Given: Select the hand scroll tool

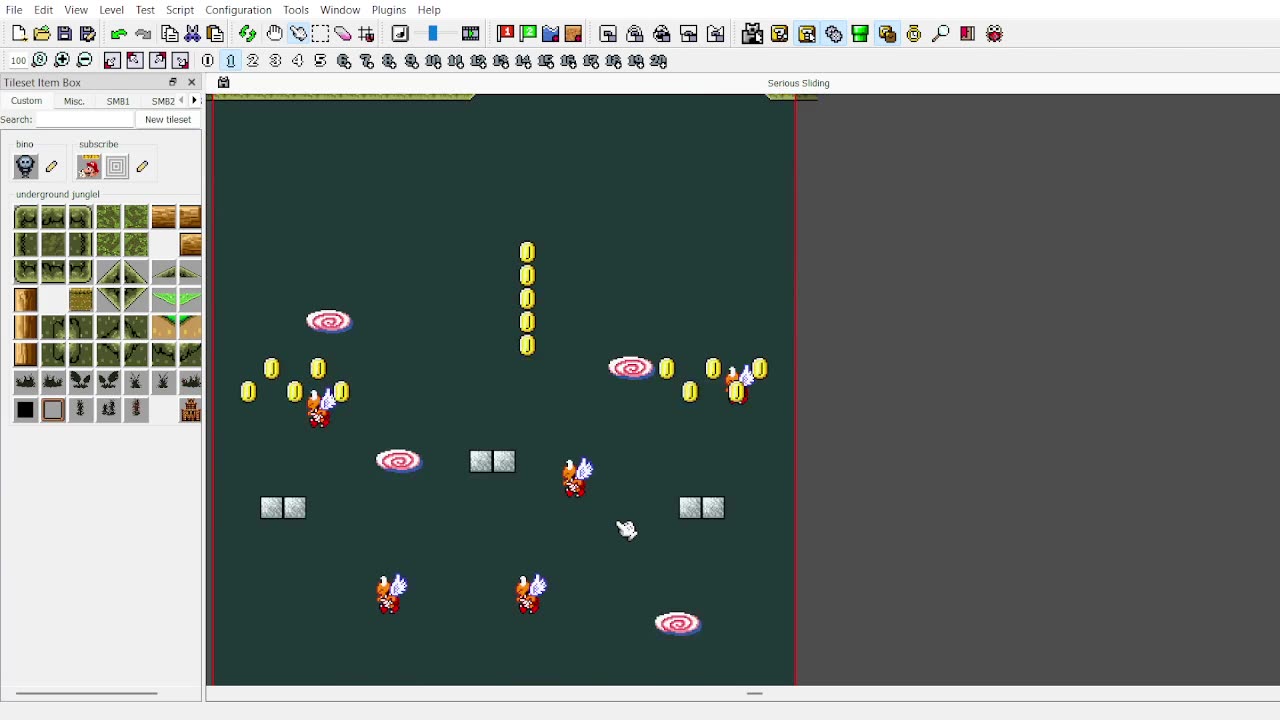Looking at the screenshot, I should (x=274, y=34).
